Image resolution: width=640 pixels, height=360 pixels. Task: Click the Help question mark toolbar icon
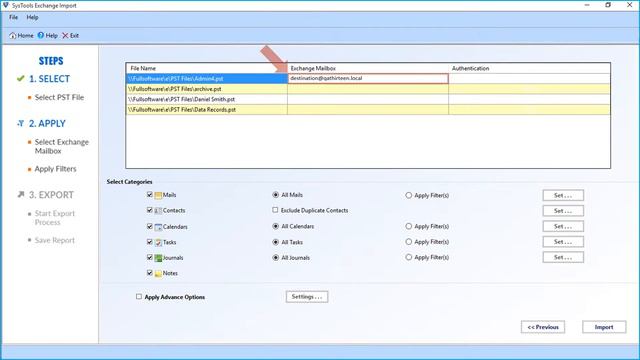(41, 36)
